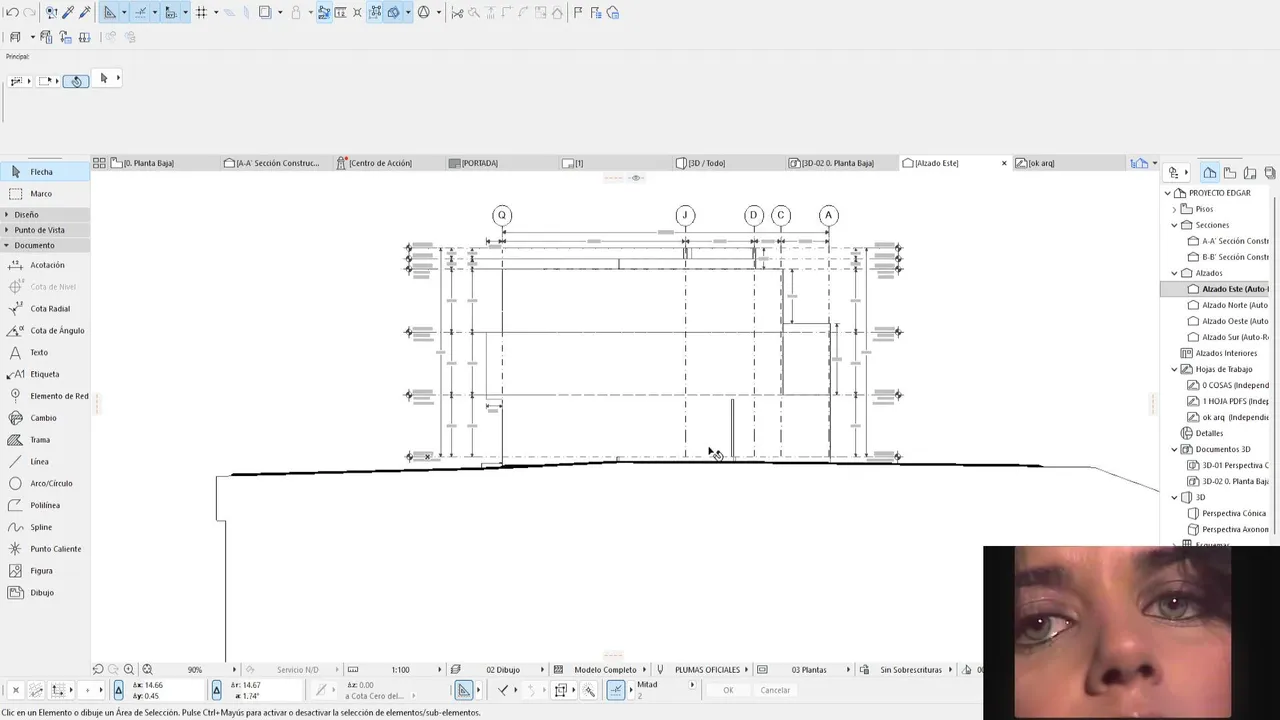Select the Figura tool
Viewport: 1280px width, 720px height.
[x=45, y=571]
